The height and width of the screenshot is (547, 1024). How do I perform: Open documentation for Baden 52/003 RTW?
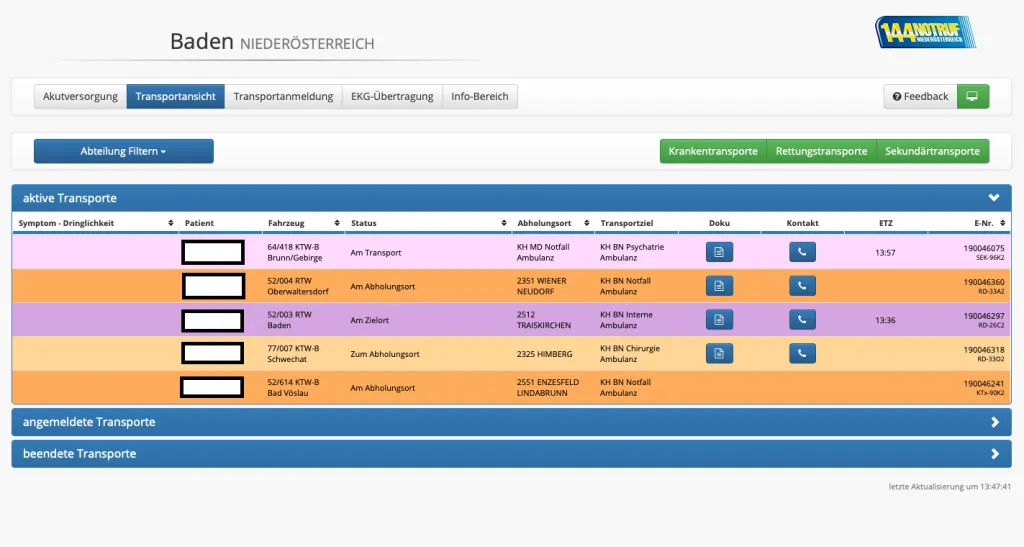[x=719, y=320]
